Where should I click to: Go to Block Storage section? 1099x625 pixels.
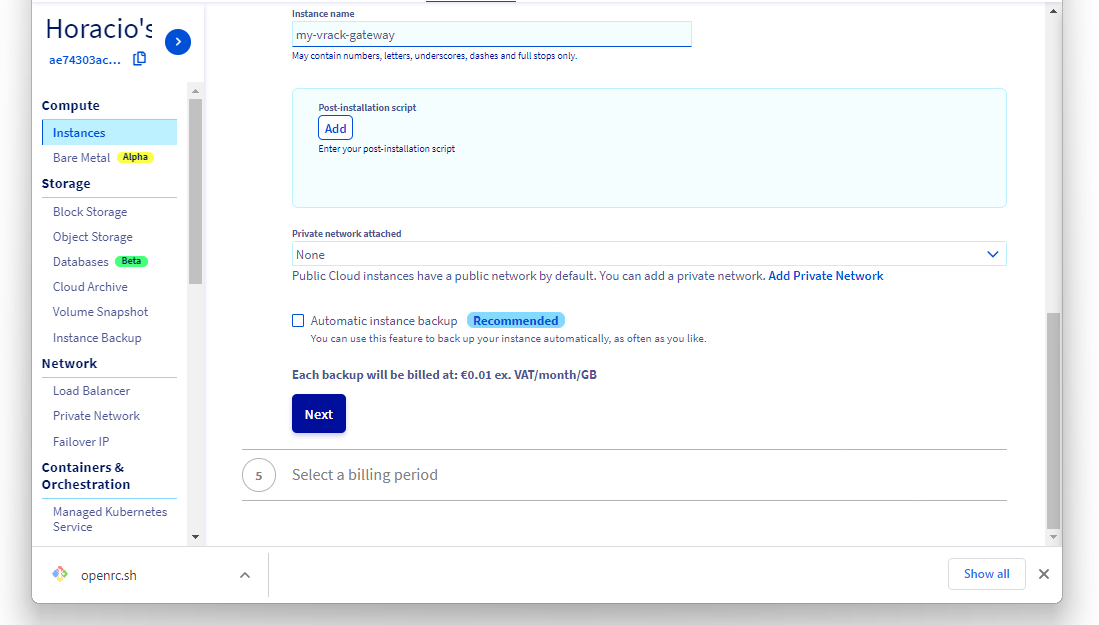90,212
